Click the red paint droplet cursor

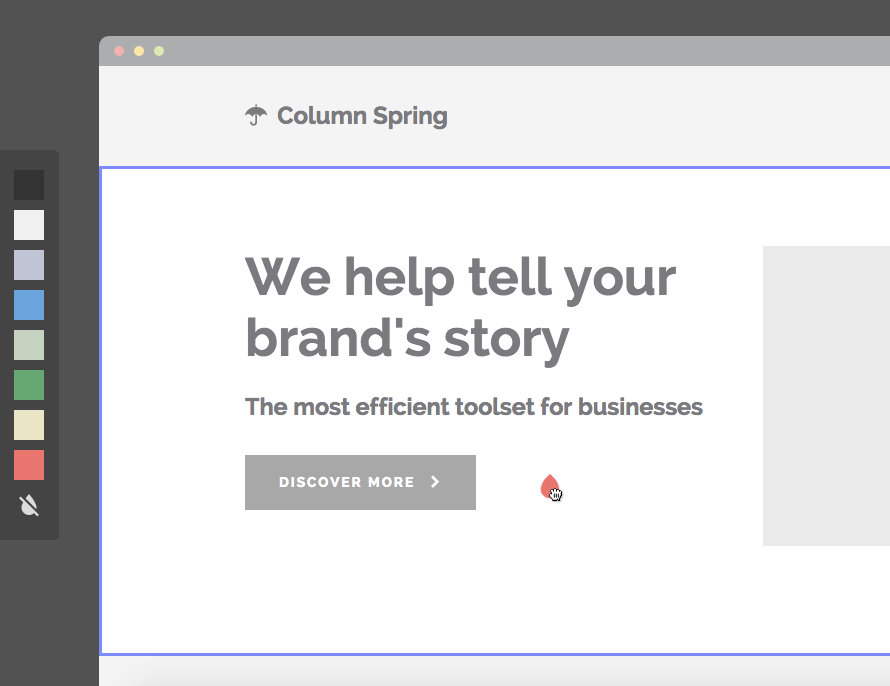(x=549, y=487)
